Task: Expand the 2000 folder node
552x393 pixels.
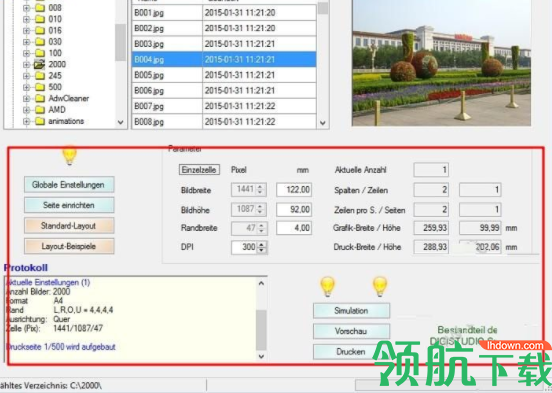Action: tap(26, 64)
